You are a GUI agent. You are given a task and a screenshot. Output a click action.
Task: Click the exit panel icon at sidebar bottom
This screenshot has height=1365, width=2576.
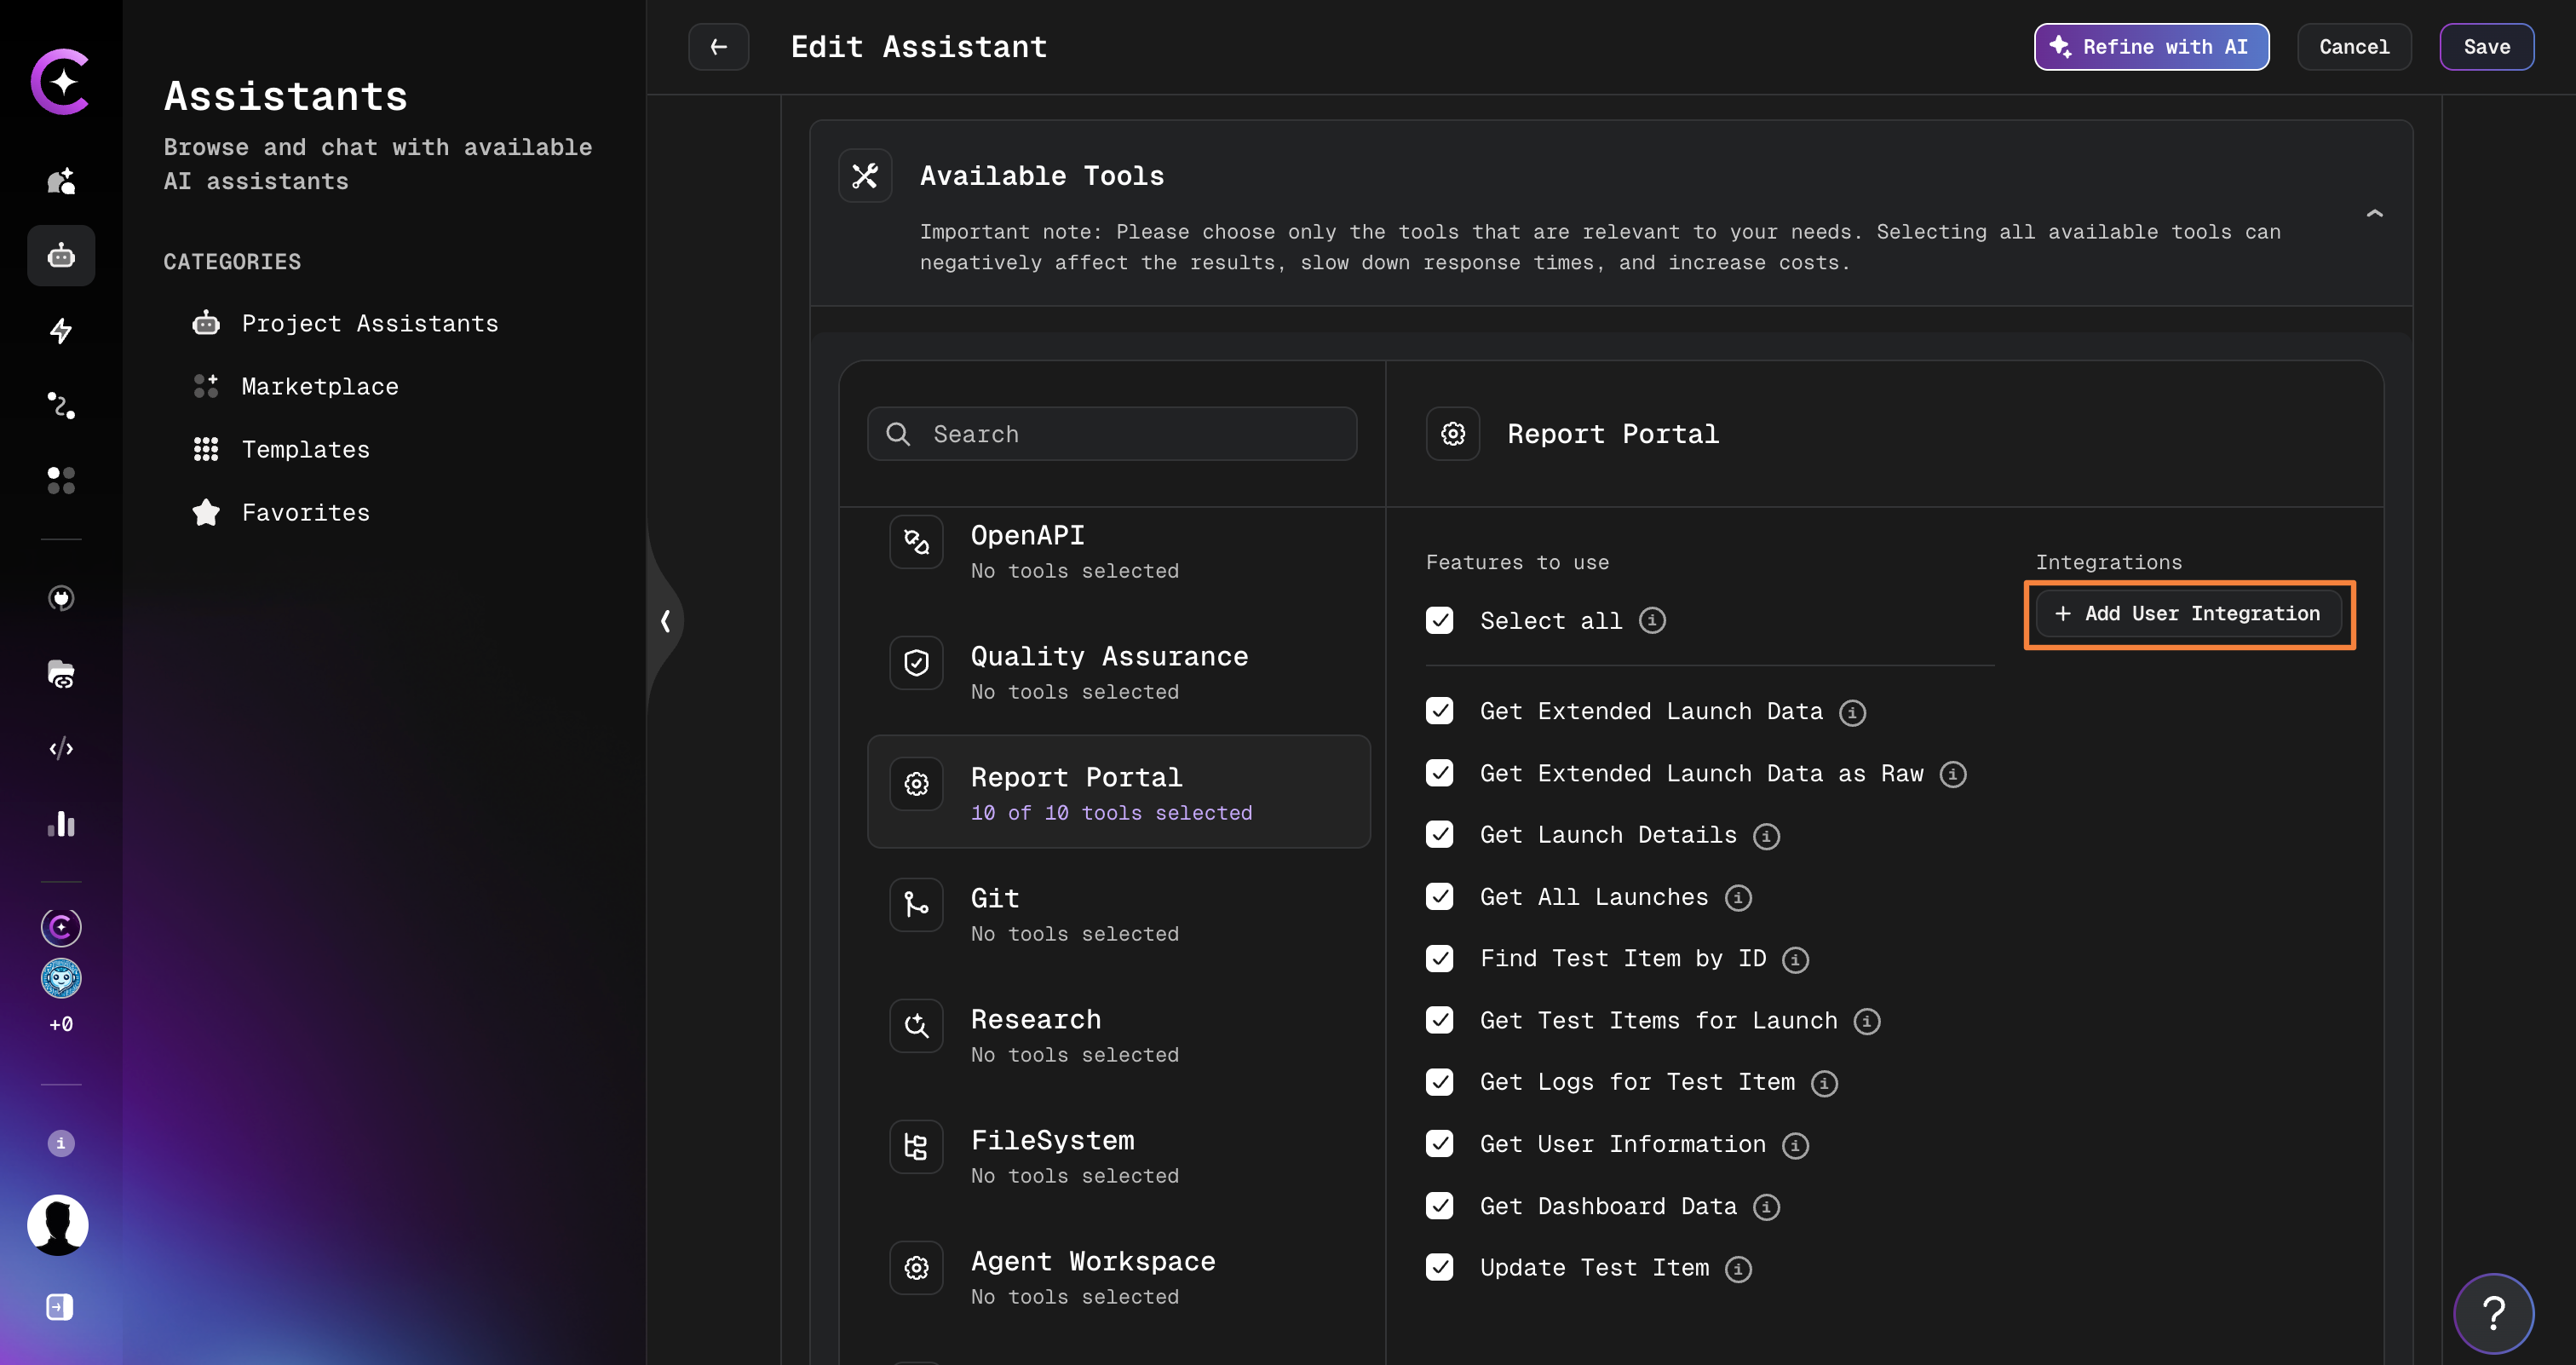click(60, 1307)
